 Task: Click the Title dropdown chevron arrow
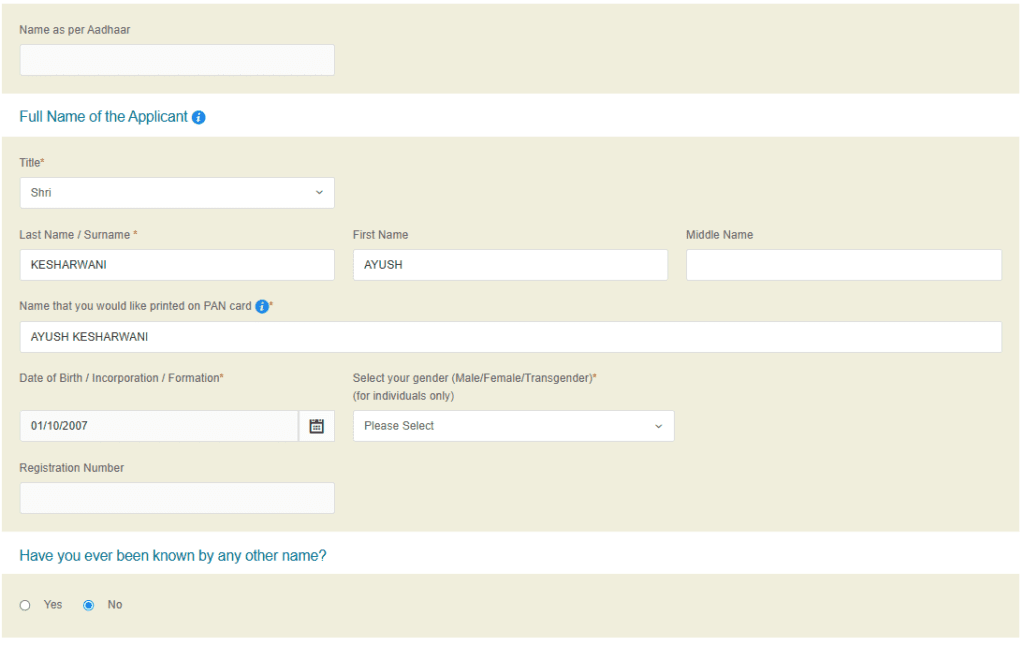(x=319, y=192)
